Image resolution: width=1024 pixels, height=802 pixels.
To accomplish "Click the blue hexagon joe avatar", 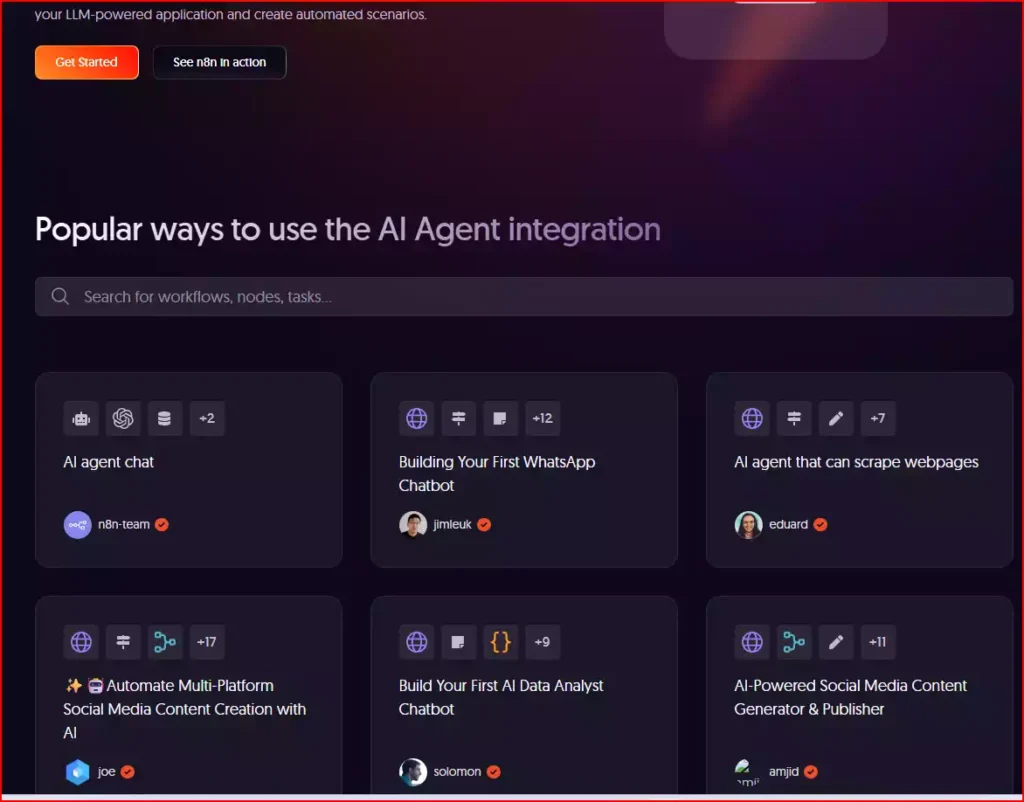I will point(77,772).
